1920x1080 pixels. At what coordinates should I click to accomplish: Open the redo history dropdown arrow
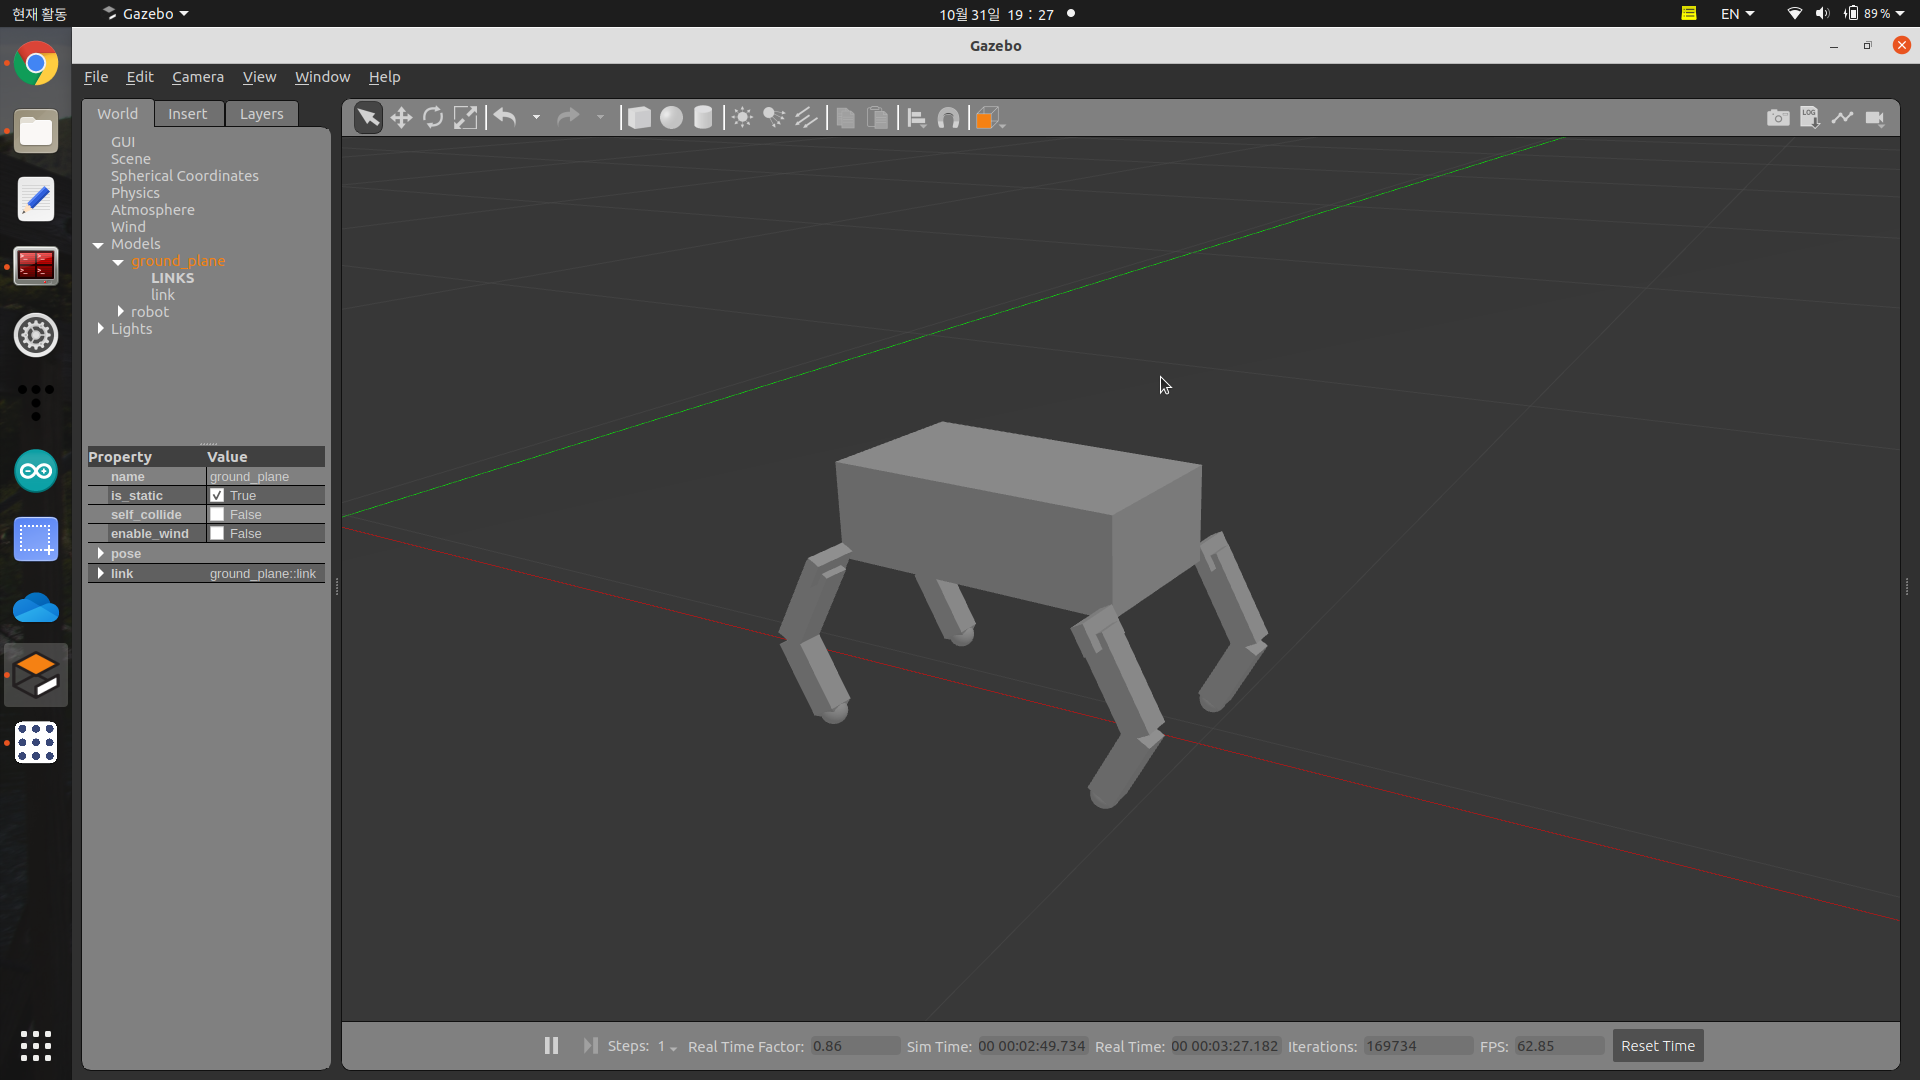tap(600, 118)
